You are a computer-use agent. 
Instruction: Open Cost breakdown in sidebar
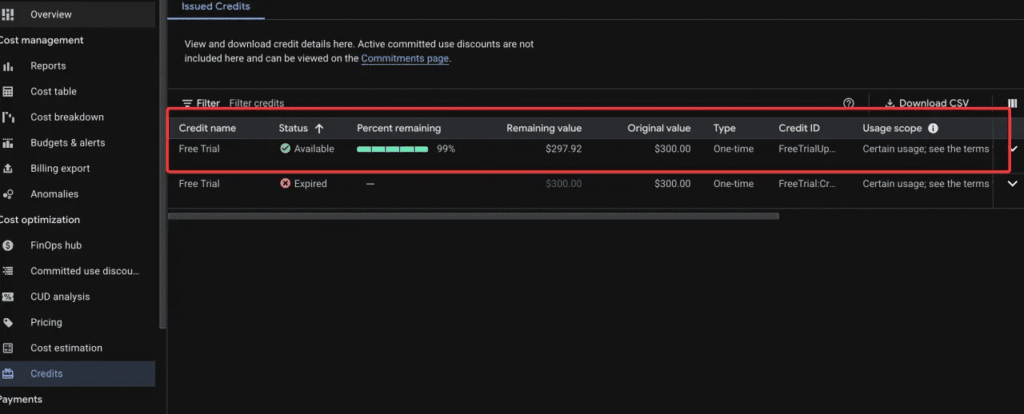tap(66, 117)
